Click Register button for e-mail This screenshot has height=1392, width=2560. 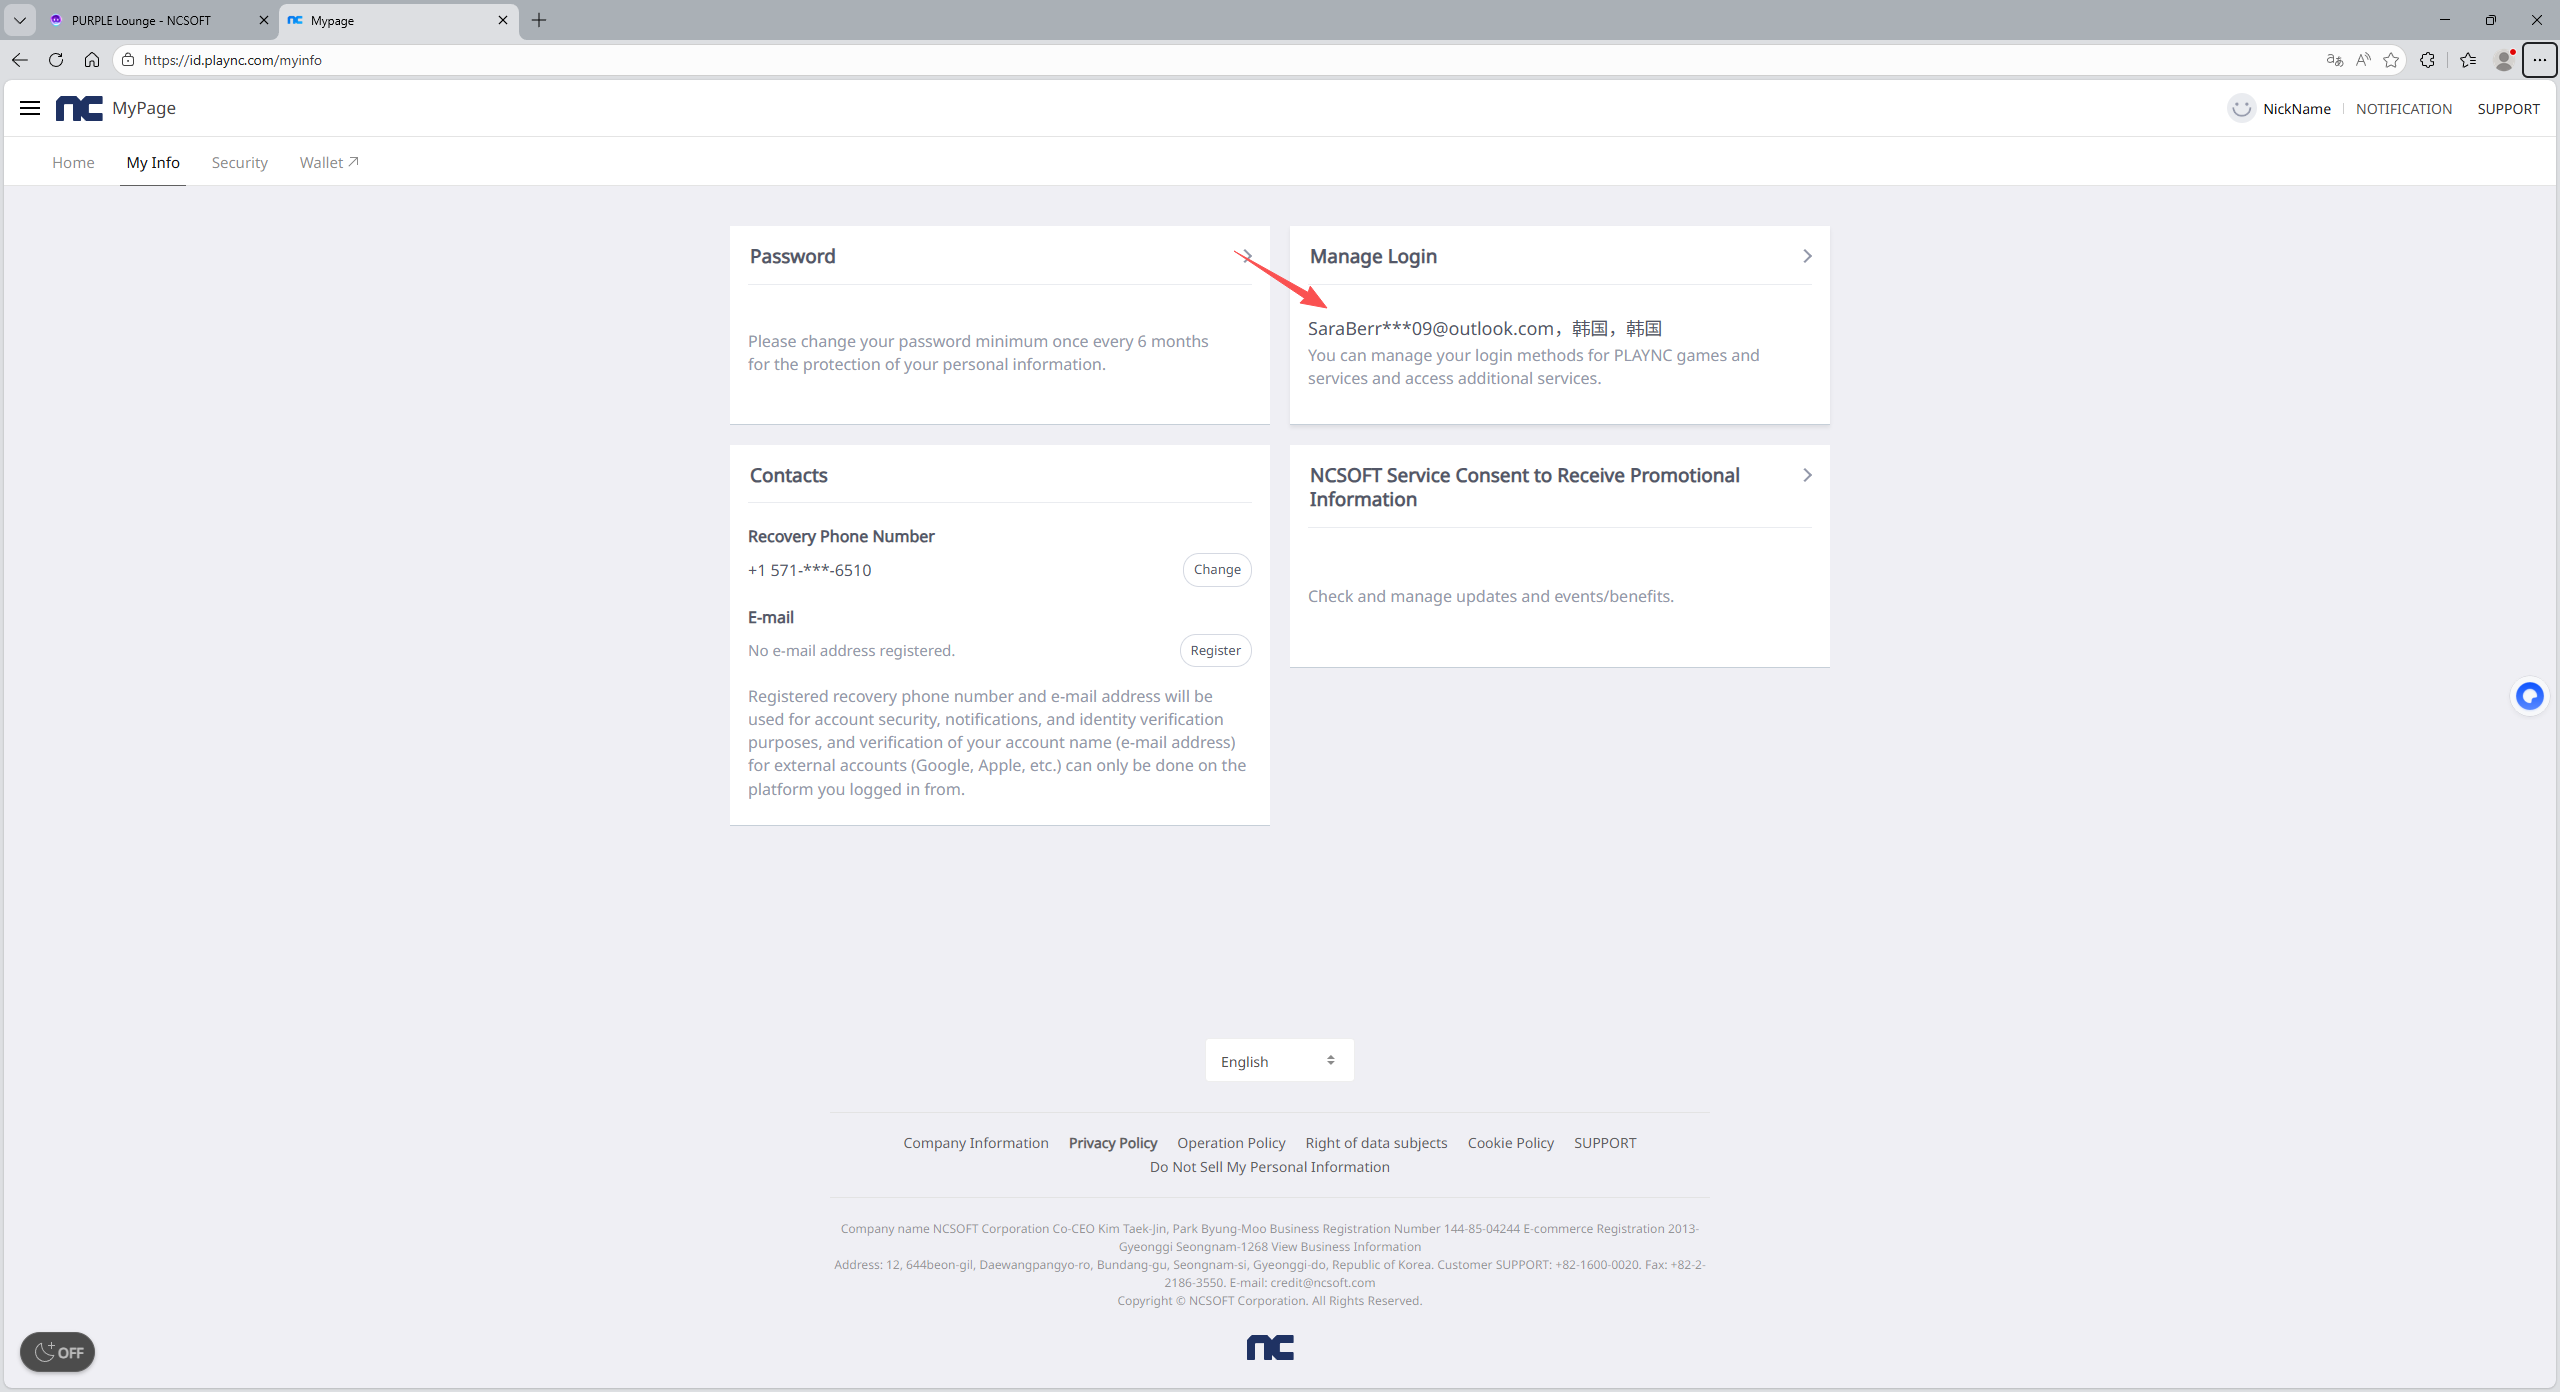point(1215,650)
